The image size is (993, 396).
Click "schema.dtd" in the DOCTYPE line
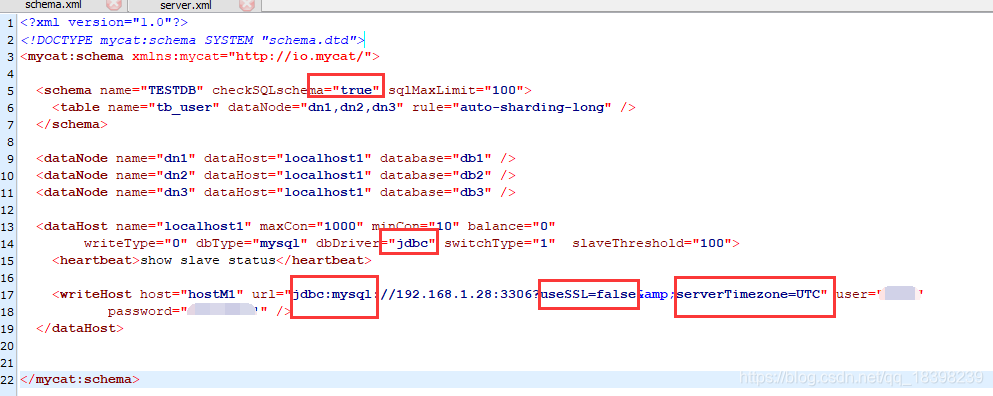pos(309,40)
